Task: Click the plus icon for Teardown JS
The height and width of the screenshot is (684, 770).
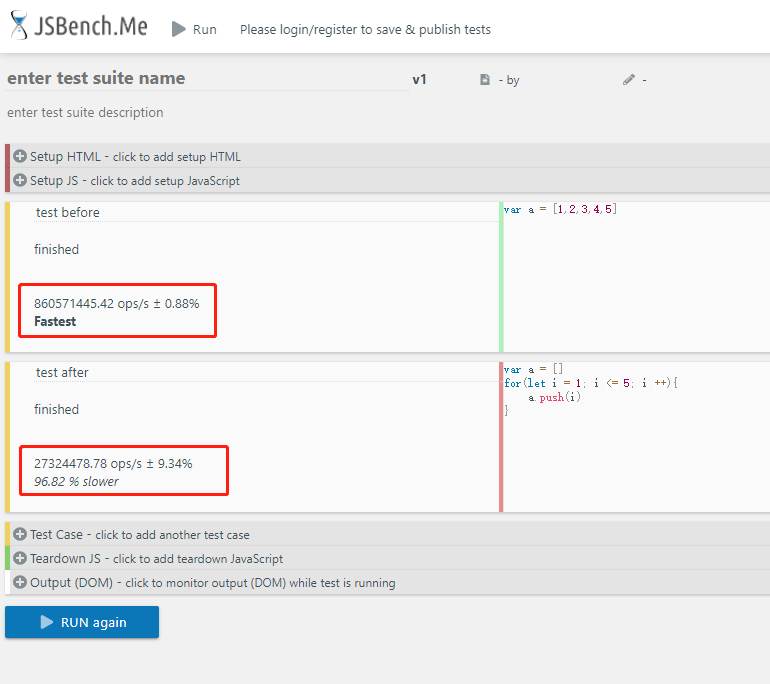Action: [20, 558]
